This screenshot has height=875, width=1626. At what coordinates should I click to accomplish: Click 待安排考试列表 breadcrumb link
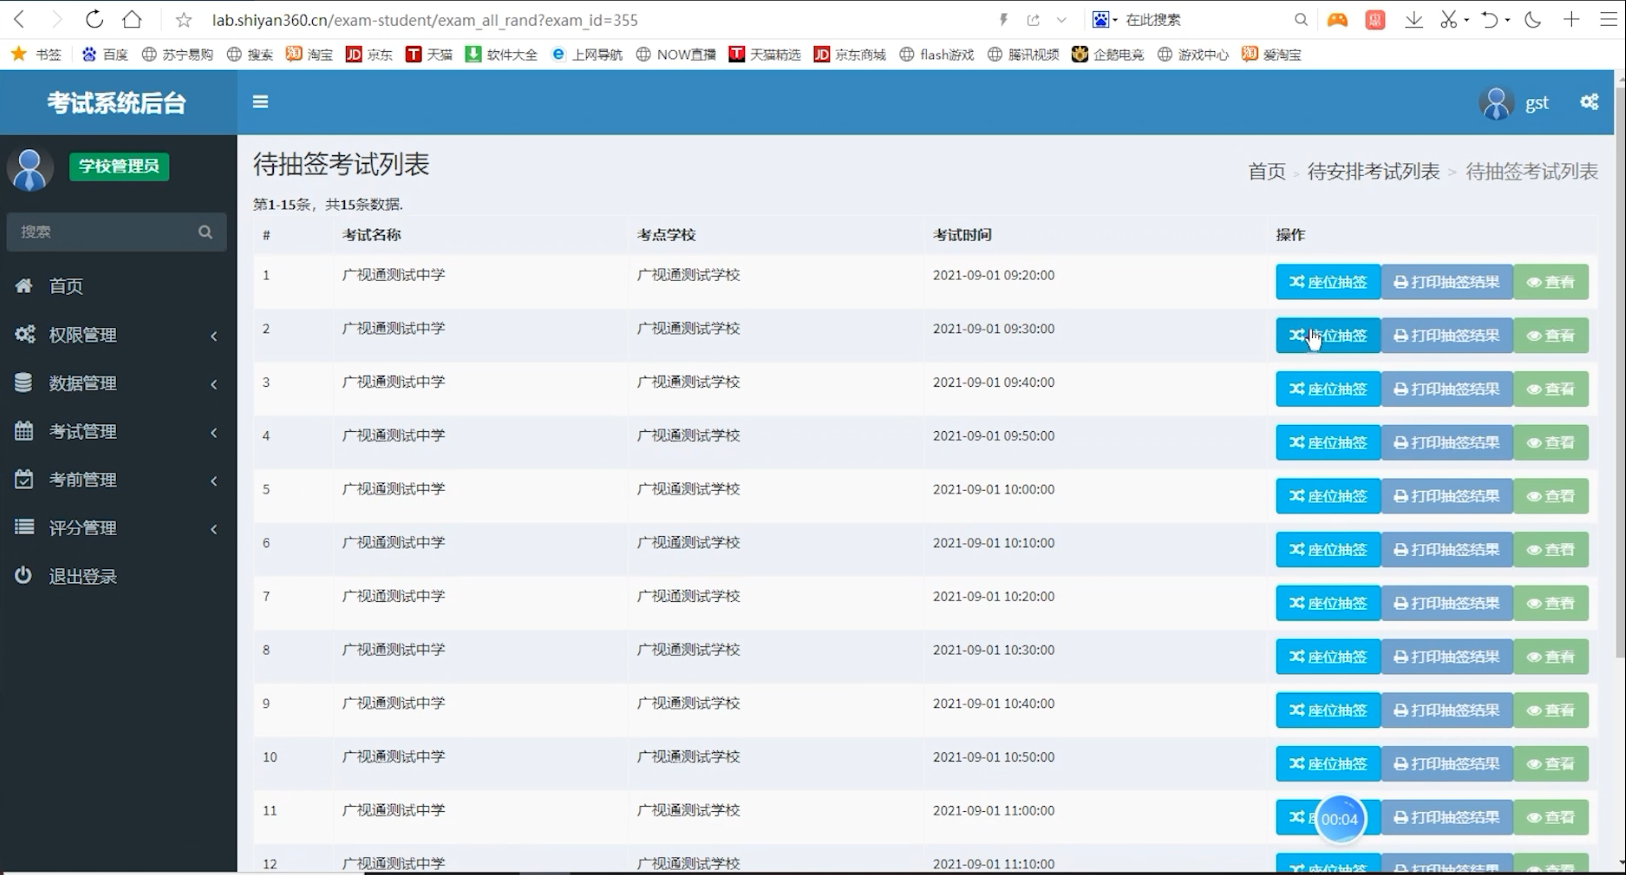[1373, 172]
